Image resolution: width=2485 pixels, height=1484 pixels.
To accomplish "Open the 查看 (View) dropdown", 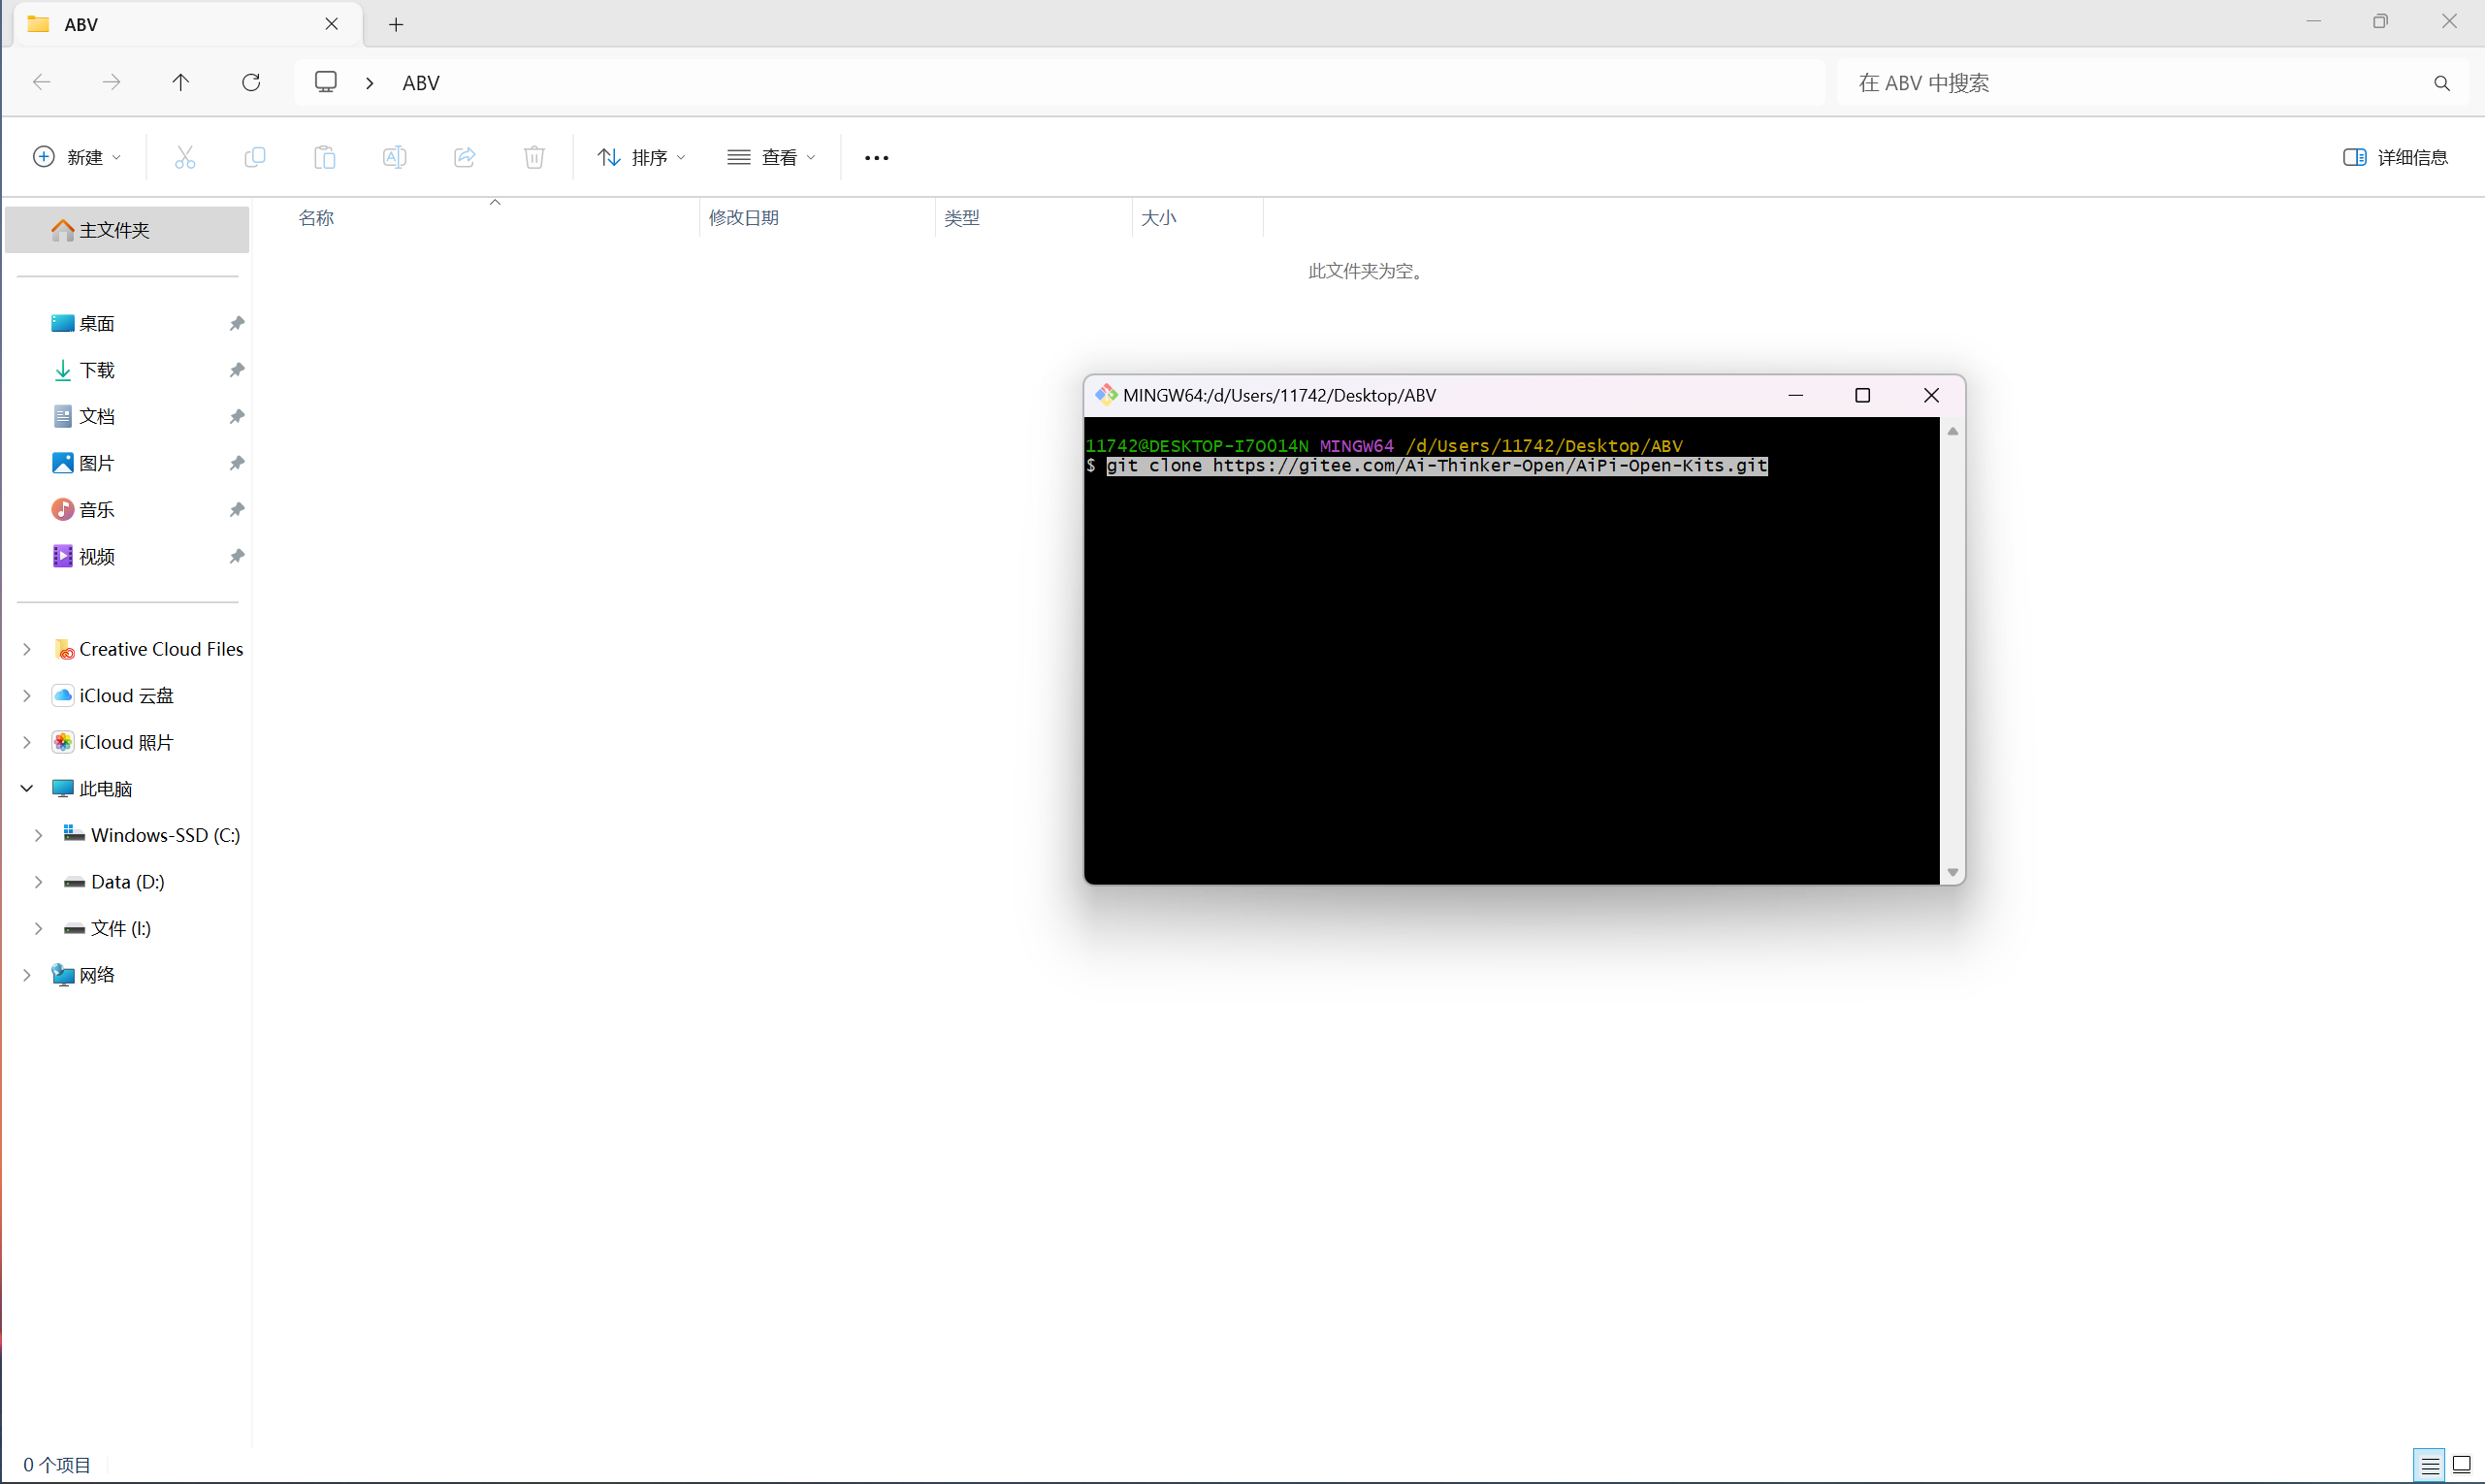I will coord(771,157).
